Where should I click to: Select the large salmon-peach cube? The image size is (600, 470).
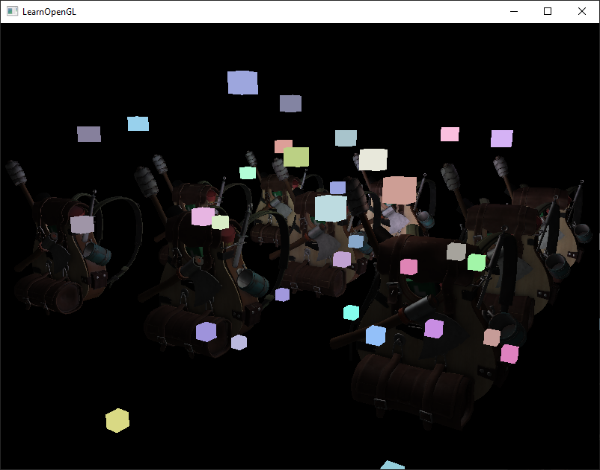pyautogui.click(x=399, y=190)
